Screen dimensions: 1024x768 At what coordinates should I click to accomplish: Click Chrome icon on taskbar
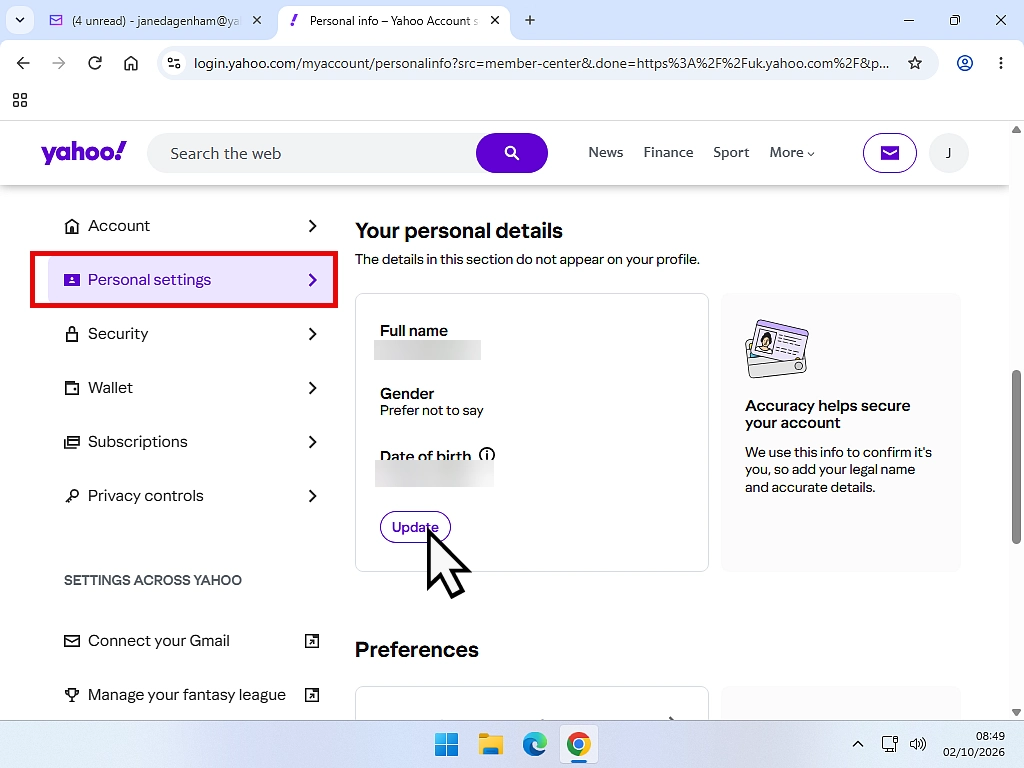(x=579, y=744)
